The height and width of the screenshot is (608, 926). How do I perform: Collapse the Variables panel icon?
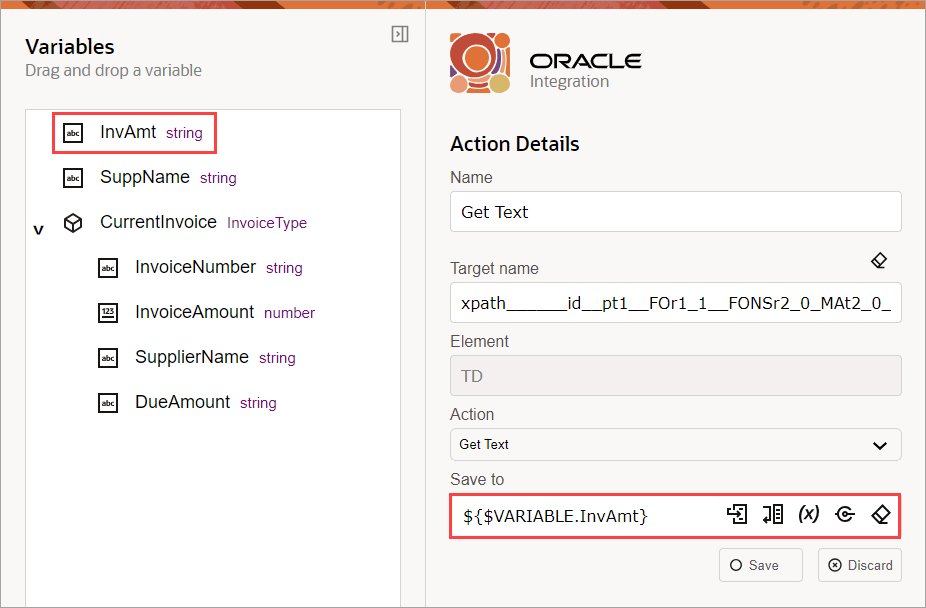point(400,34)
